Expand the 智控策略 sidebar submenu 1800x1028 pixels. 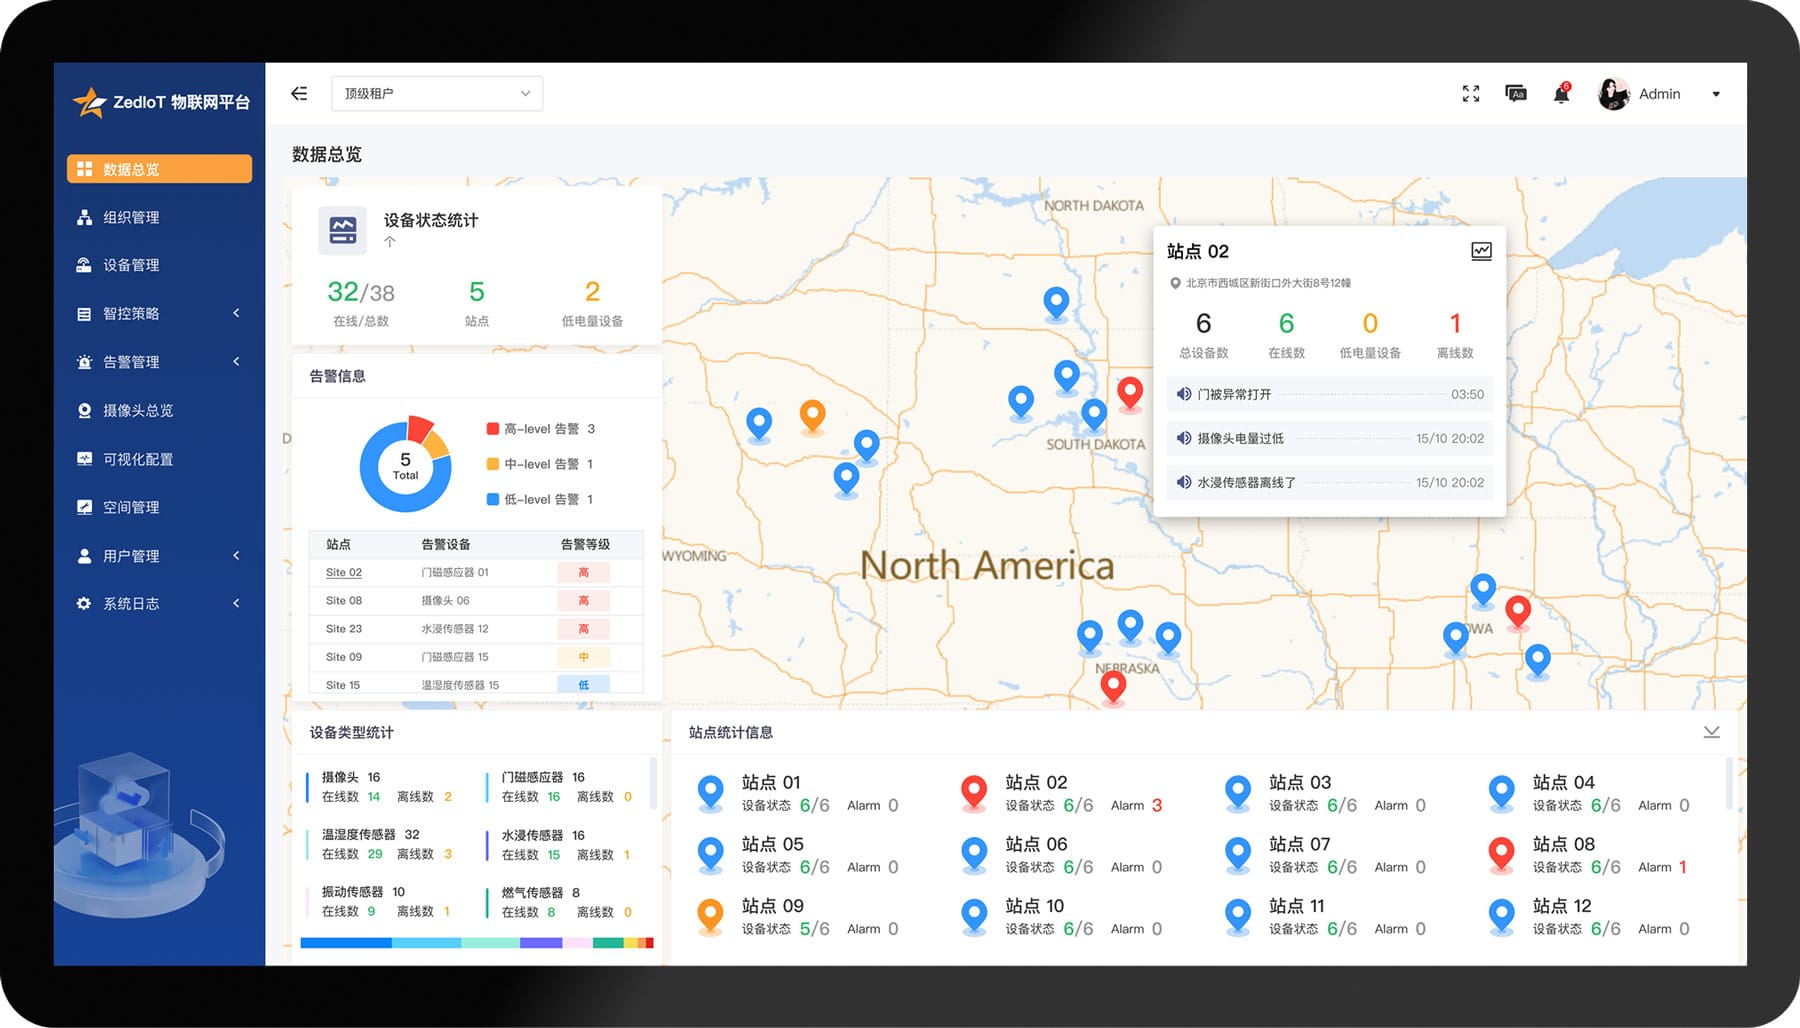(160, 314)
